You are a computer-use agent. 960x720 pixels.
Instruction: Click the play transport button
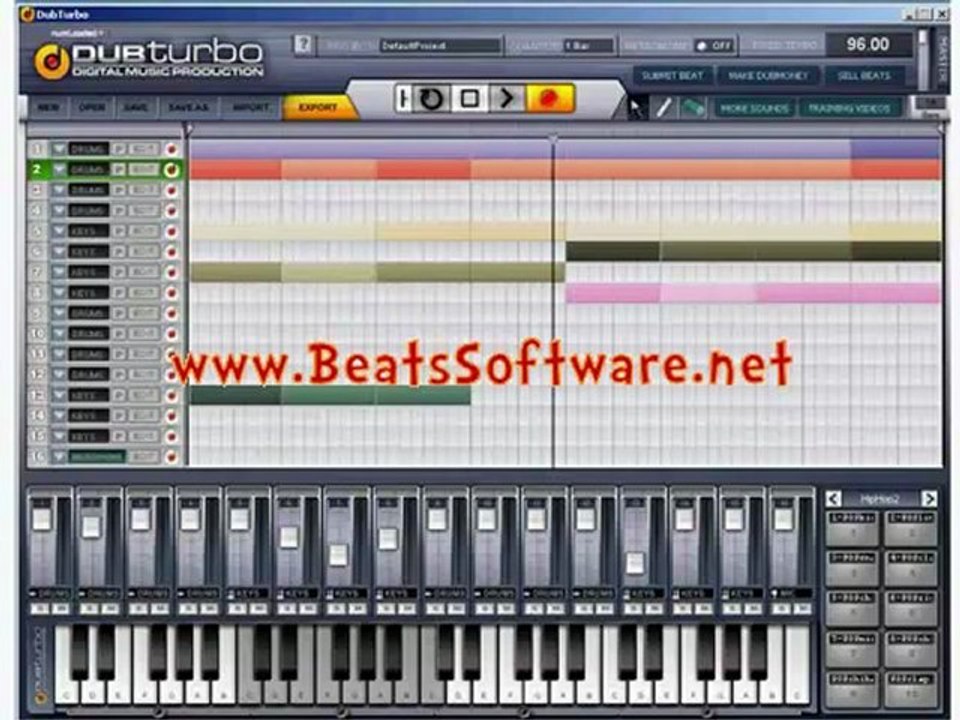507,98
